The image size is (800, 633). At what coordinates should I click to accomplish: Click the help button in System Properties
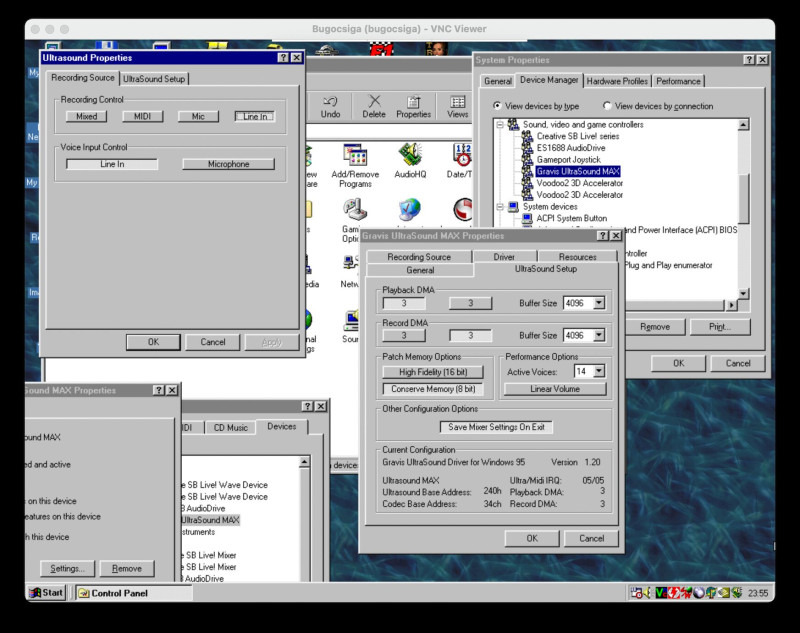749,60
